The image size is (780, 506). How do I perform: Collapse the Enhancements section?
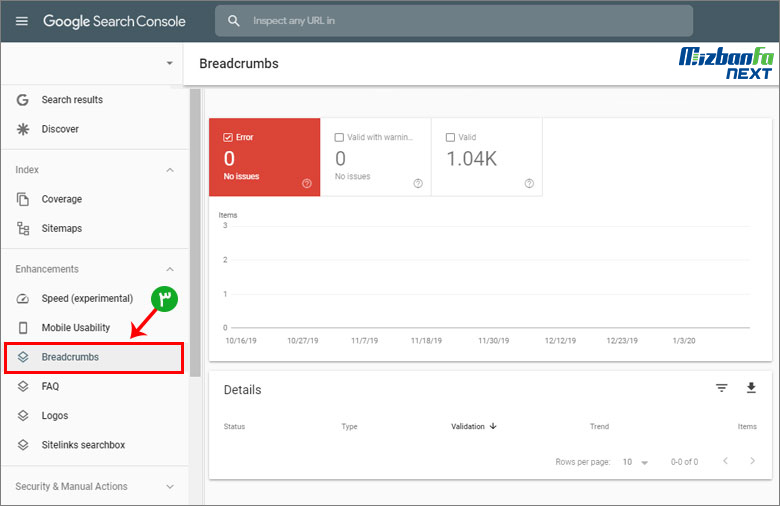(170, 269)
